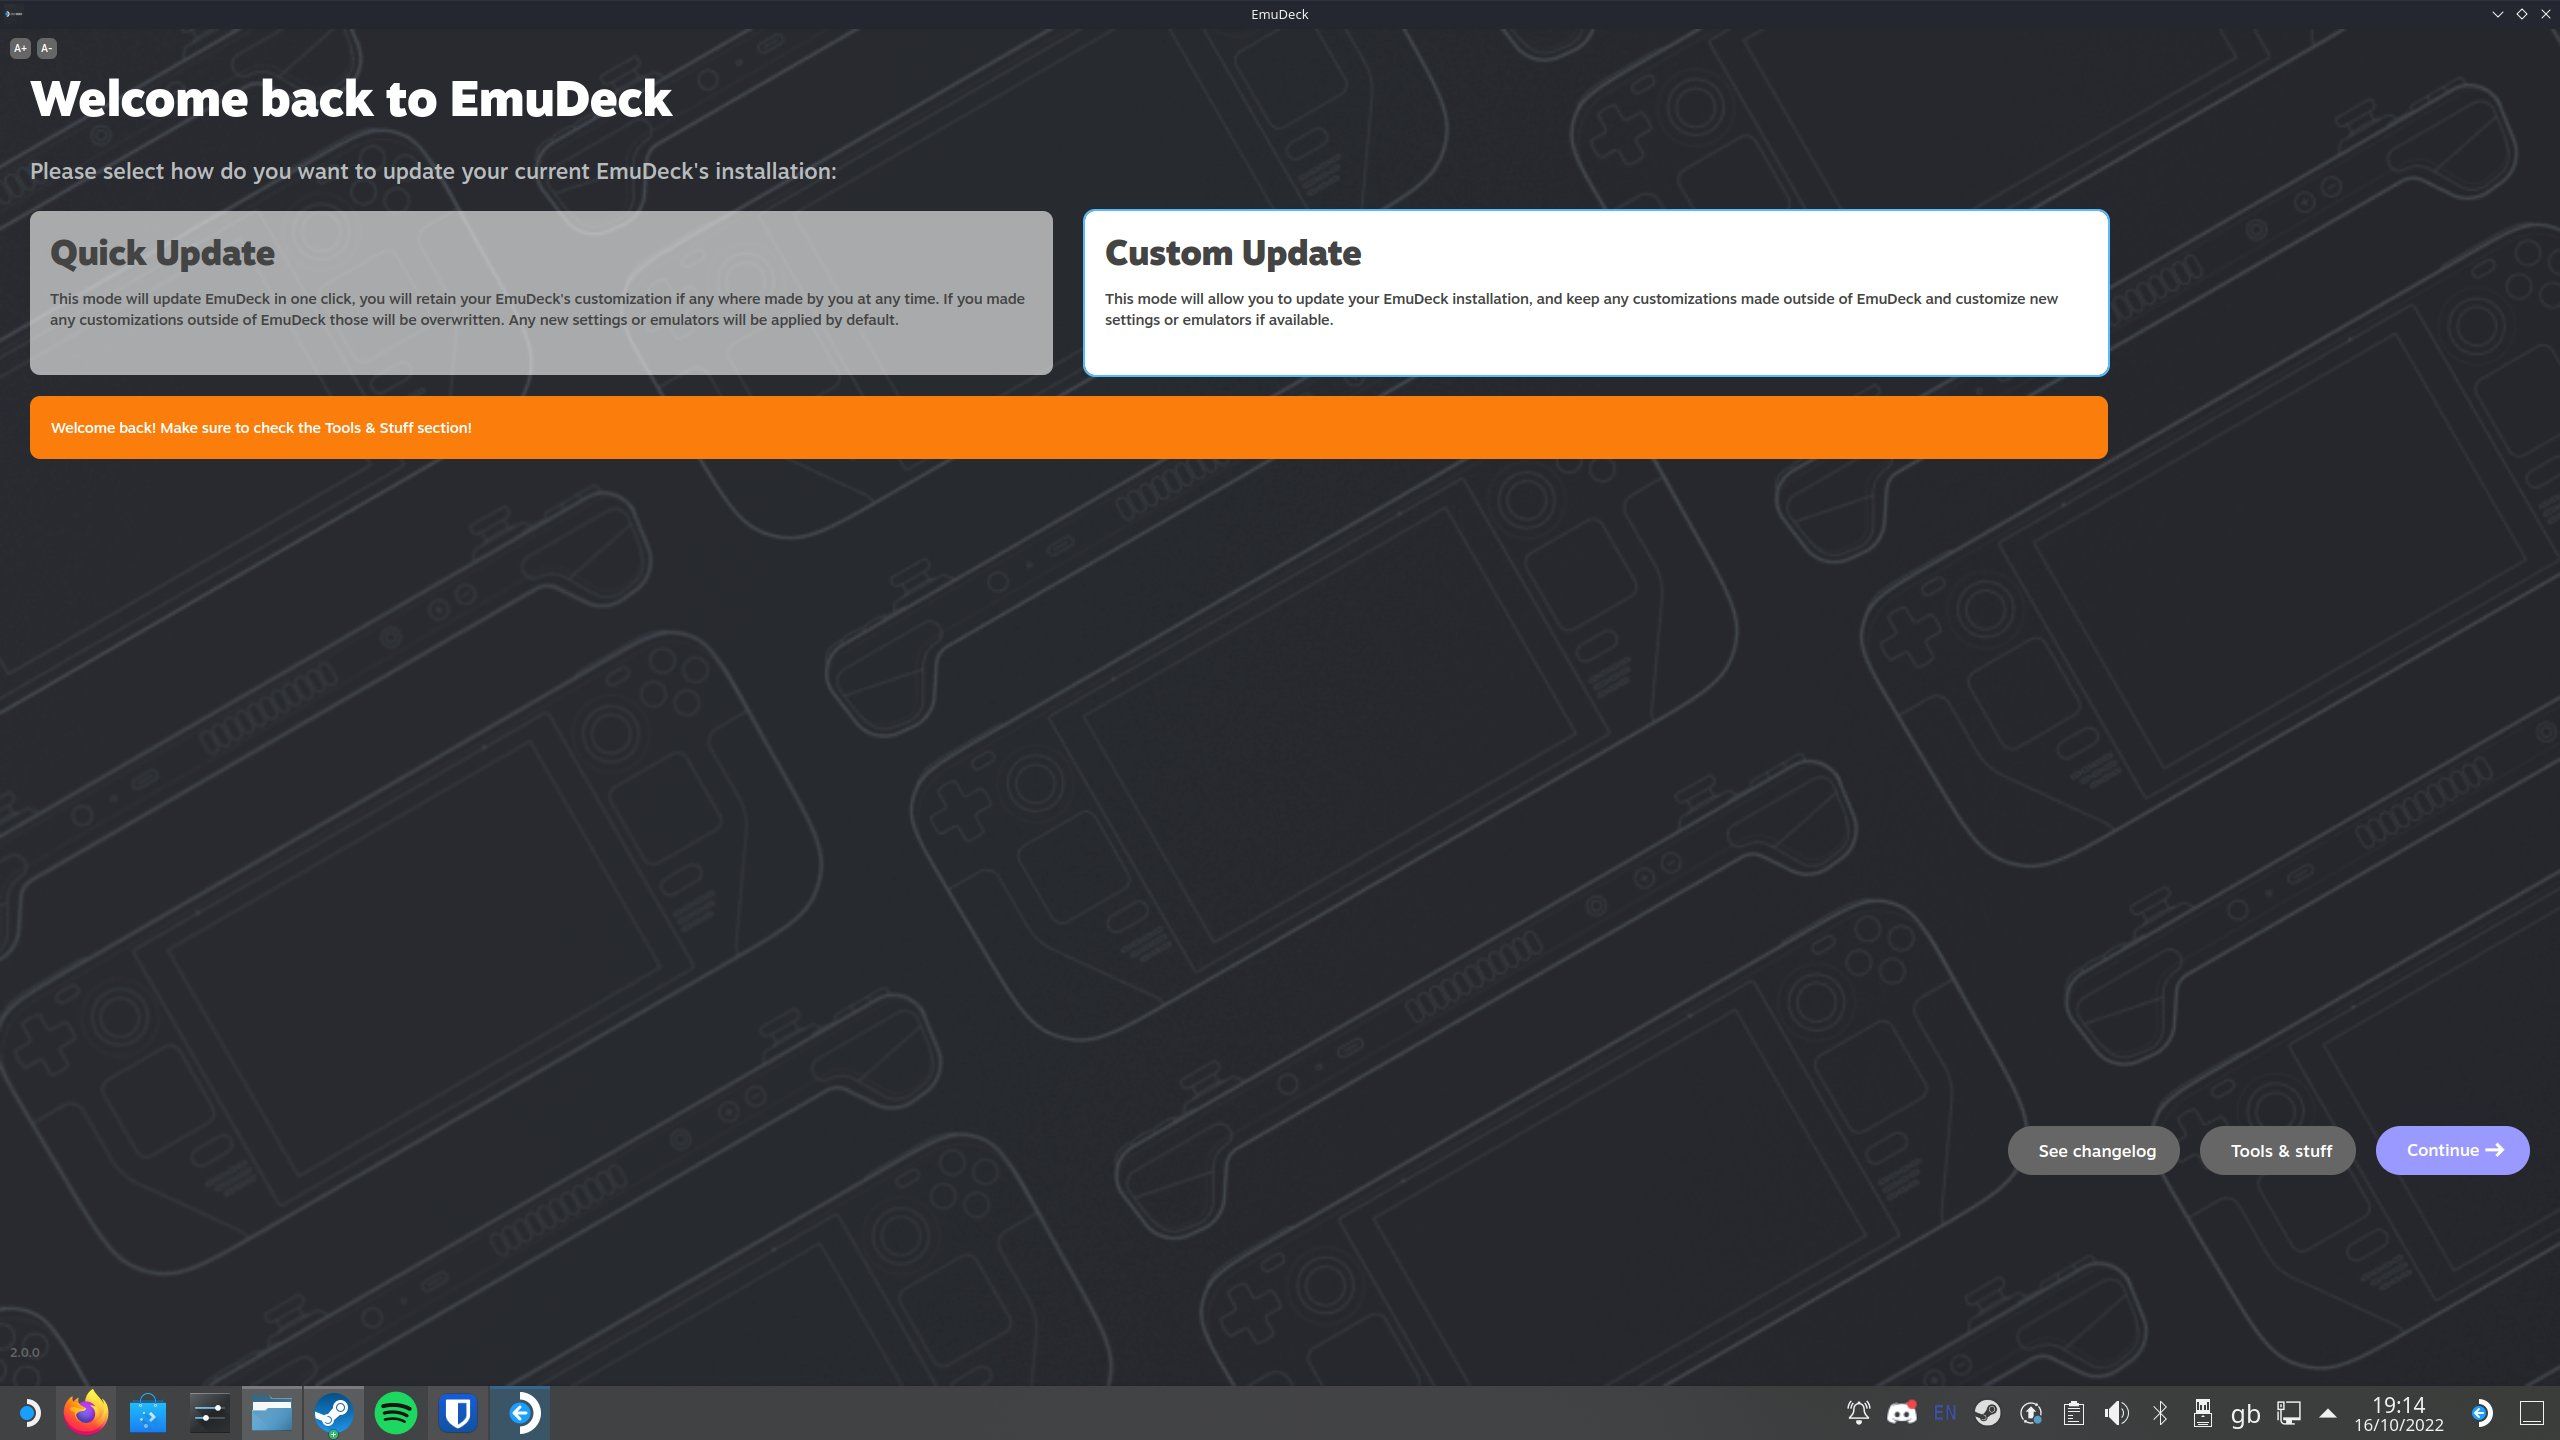
Task: Open the audio volume tray icon
Action: click(2116, 1413)
